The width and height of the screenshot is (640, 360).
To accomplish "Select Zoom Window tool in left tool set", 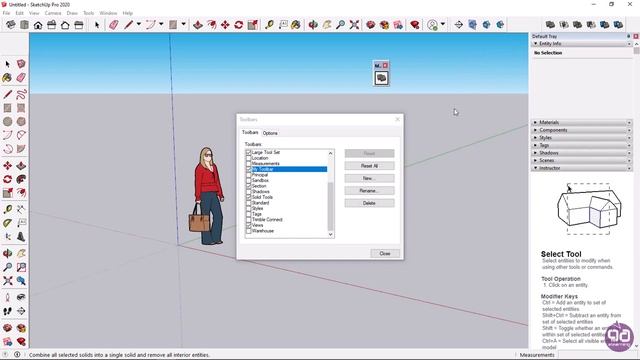I will click(x=21, y=267).
